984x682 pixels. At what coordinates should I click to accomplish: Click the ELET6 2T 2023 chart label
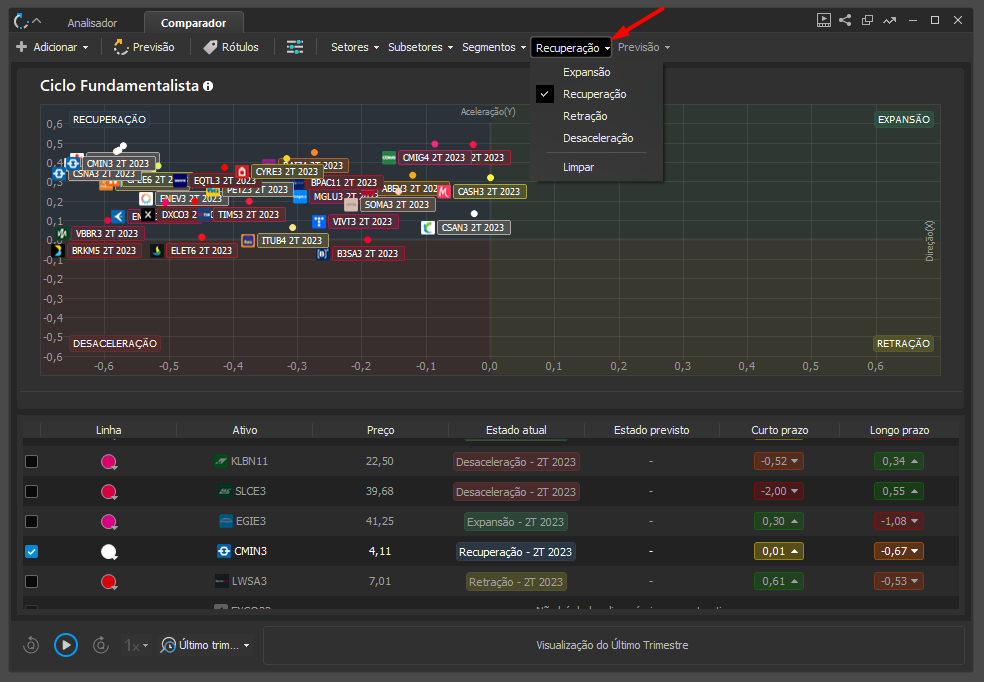tap(201, 250)
